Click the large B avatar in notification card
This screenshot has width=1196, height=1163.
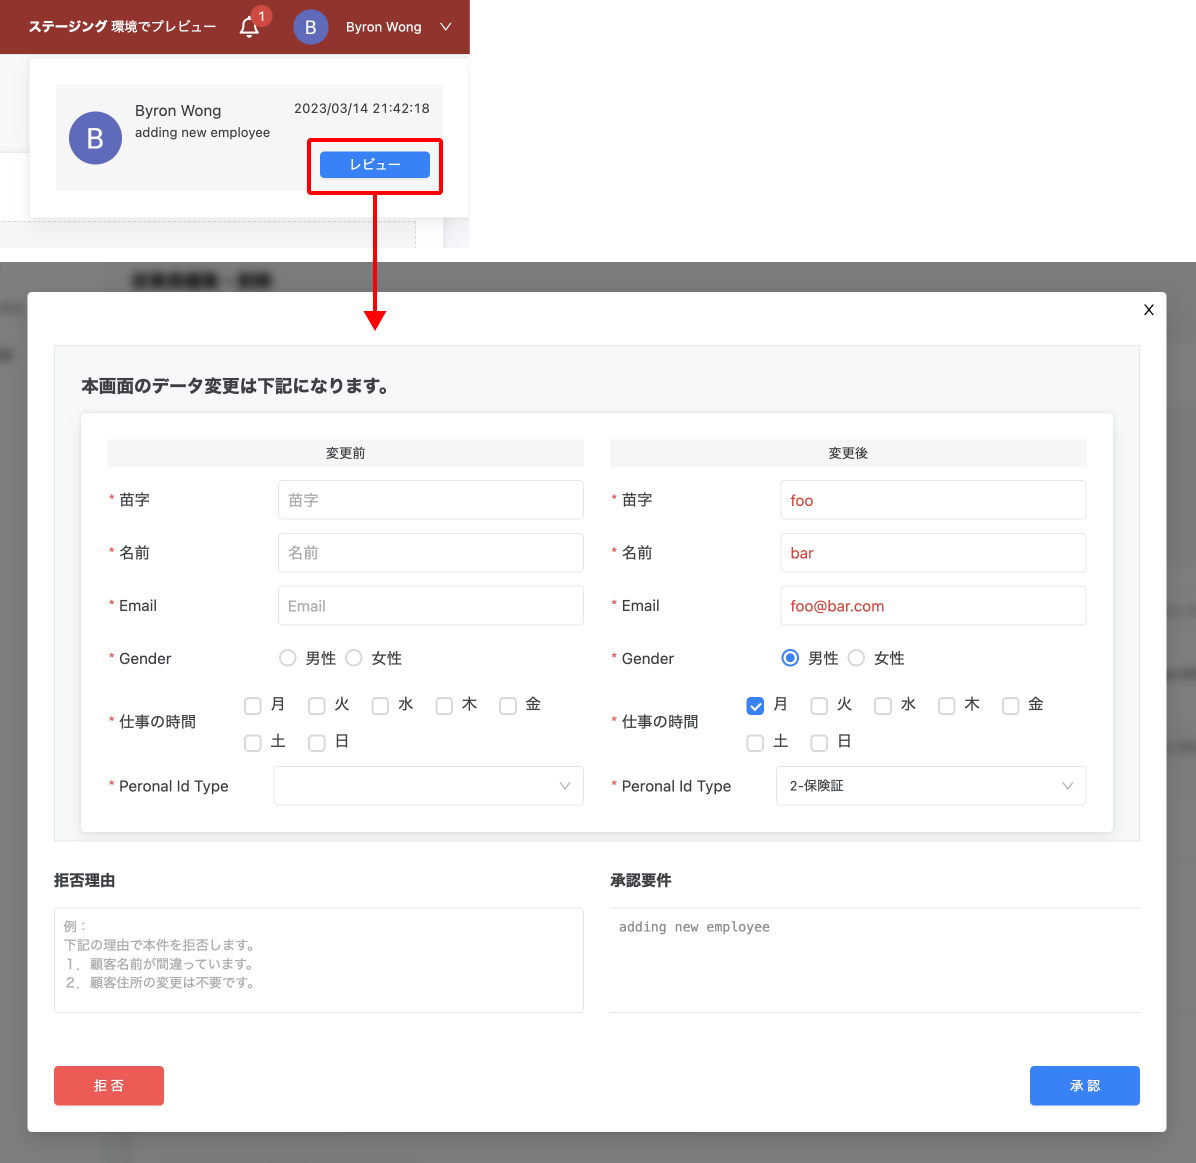95,138
